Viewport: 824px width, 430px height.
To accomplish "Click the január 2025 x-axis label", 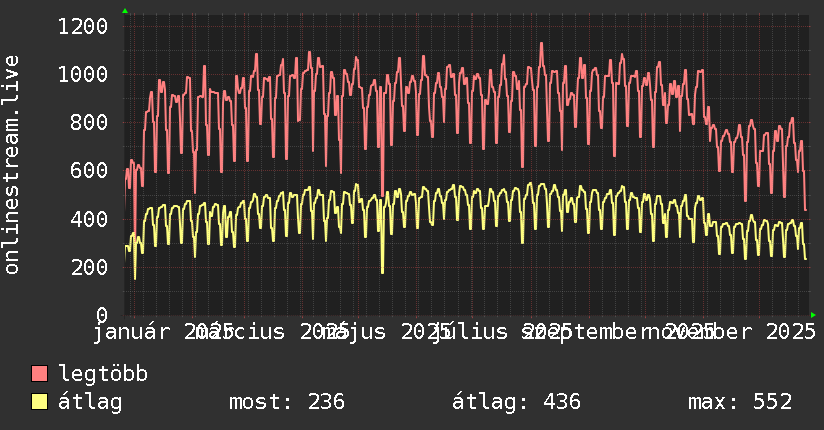I will tap(163, 332).
